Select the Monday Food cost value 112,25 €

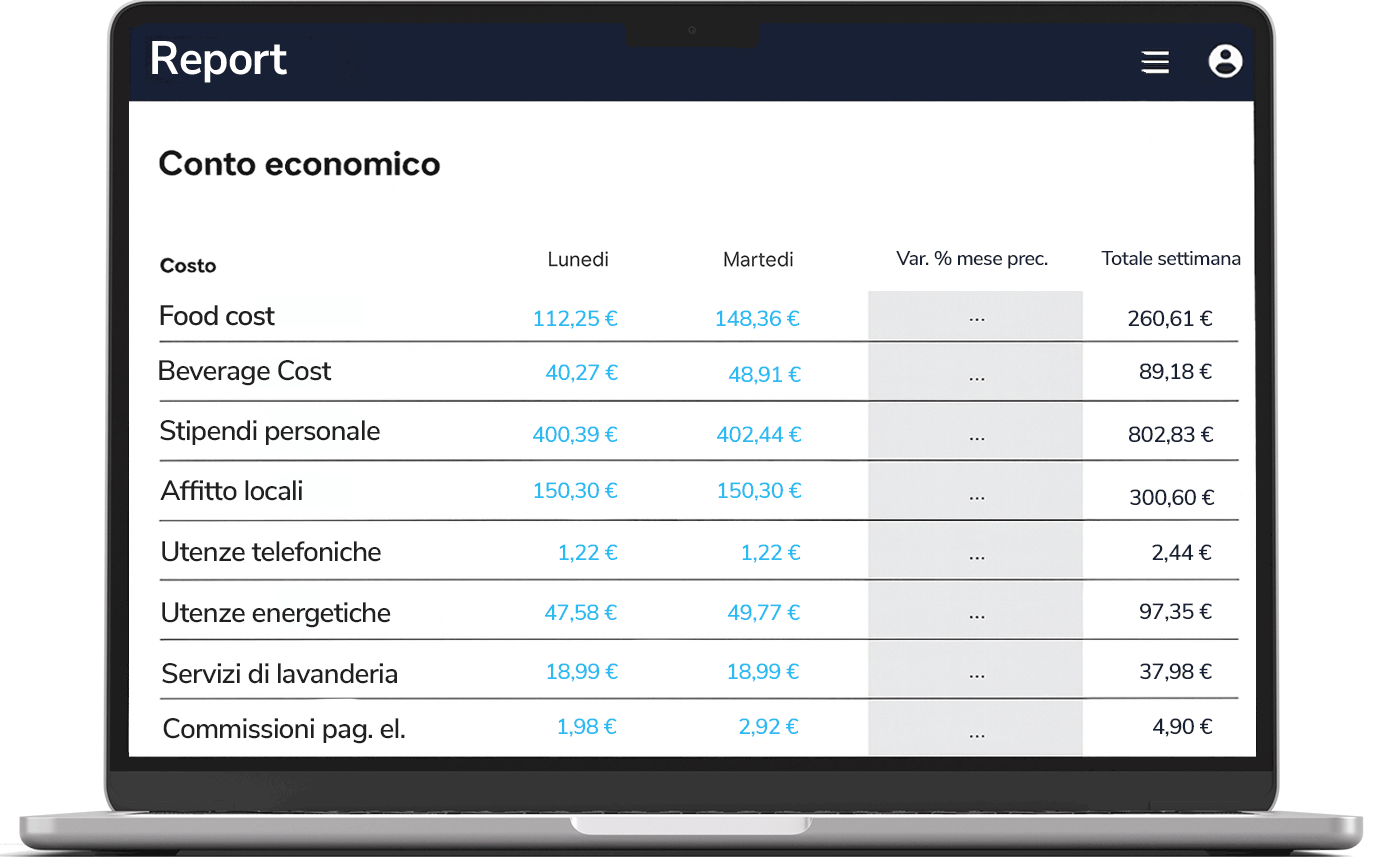pos(574,318)
